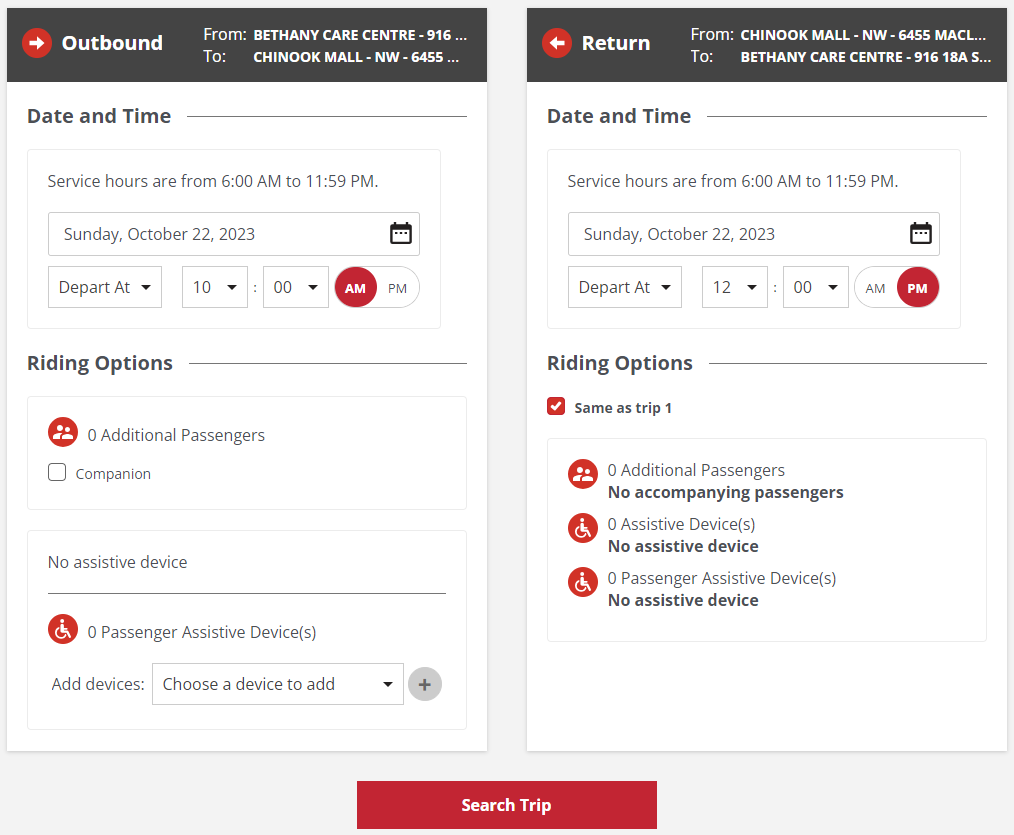Click the Outbound date input field
This screenshot has height=835, width=1014.
pyautogui.click(x=215, y=234)
